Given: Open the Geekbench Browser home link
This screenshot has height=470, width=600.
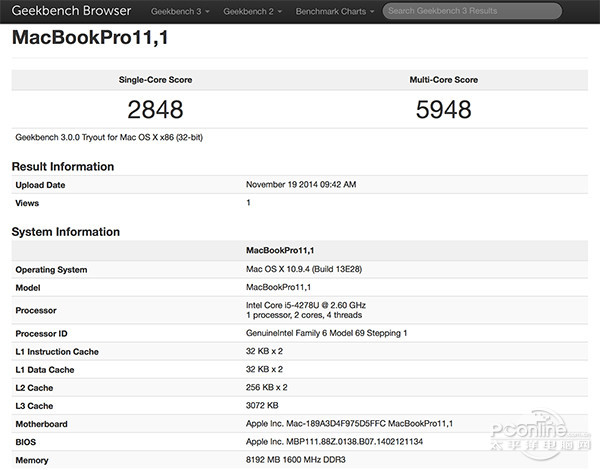Looking at the screenshot, I should coord(71,11).
